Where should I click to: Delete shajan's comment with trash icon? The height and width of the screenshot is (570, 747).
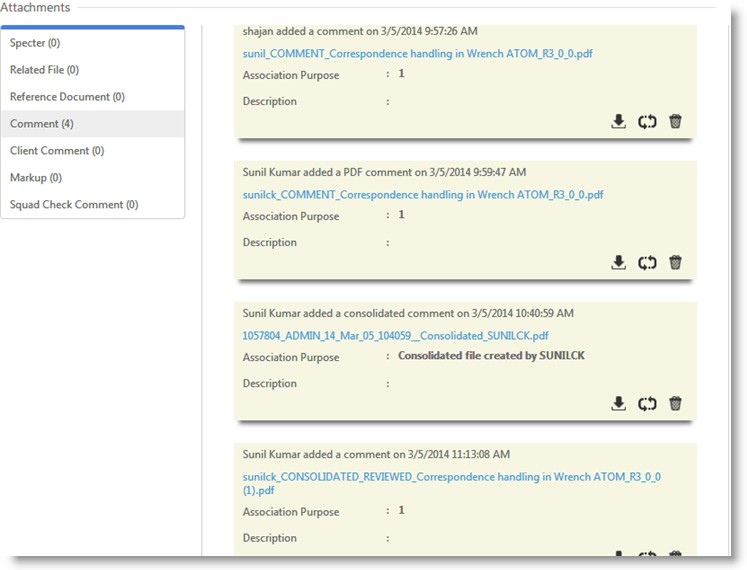coord(675,121)
